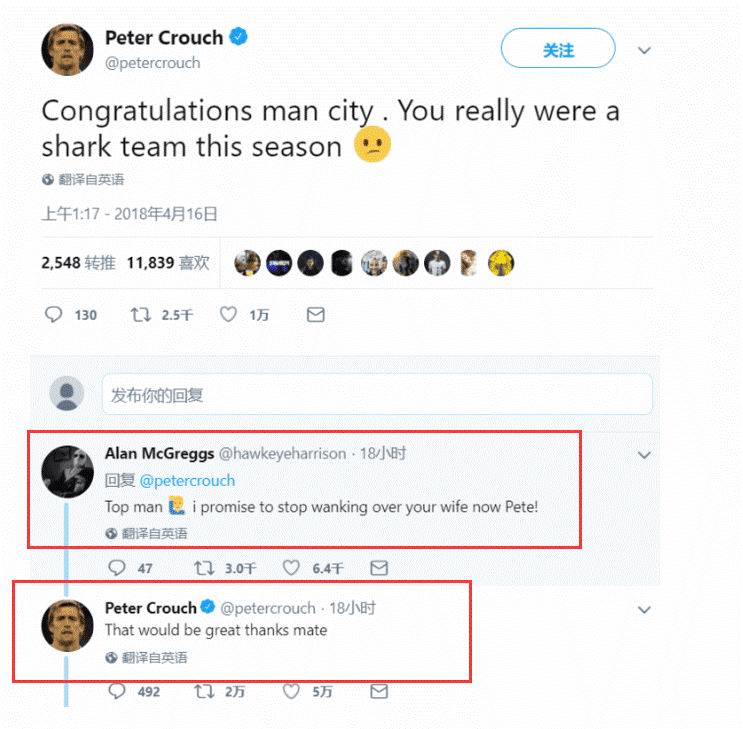743x729 pixels.
Task: Expand options menu on Alan McGreggs' tweet
Action: coord(645,455)
